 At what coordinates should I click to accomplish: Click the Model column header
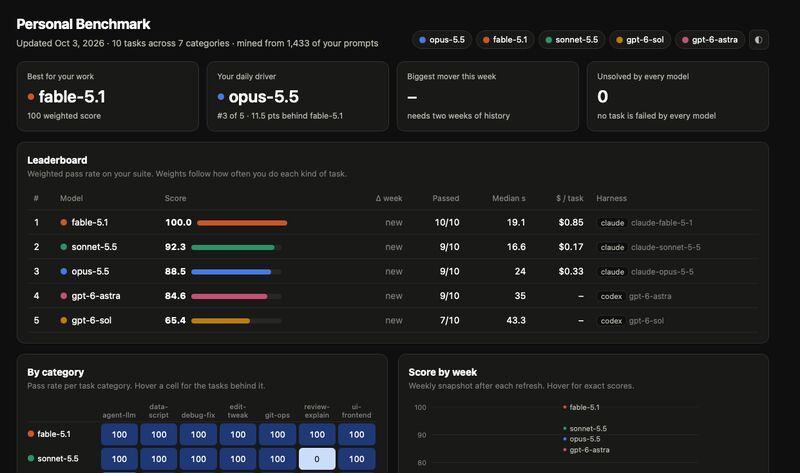[71, 198]
